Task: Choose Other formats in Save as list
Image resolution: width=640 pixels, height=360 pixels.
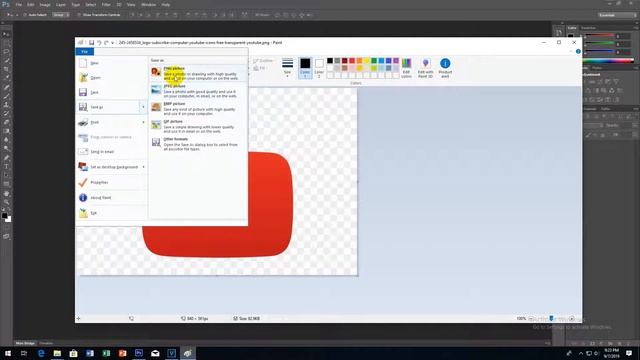Action: [x=198, y=144]
